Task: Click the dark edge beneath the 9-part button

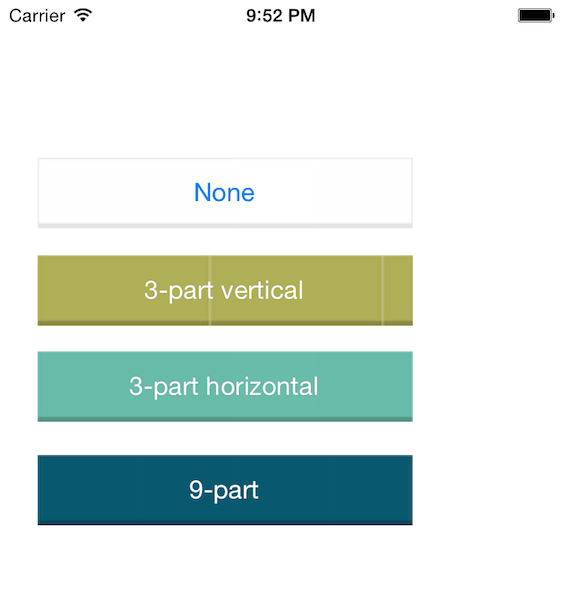Action: coord(225,523)
